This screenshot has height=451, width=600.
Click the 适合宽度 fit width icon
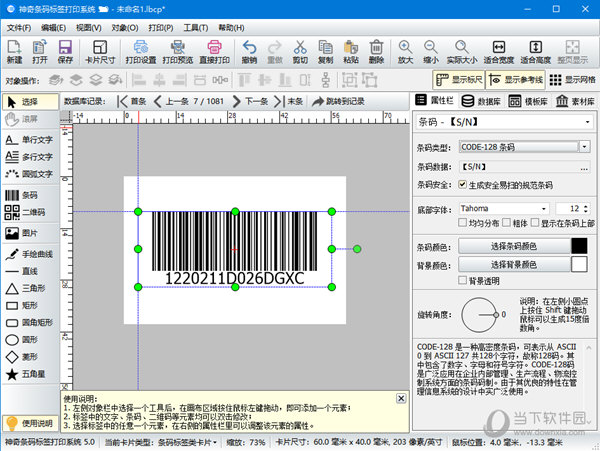point(499,52)
